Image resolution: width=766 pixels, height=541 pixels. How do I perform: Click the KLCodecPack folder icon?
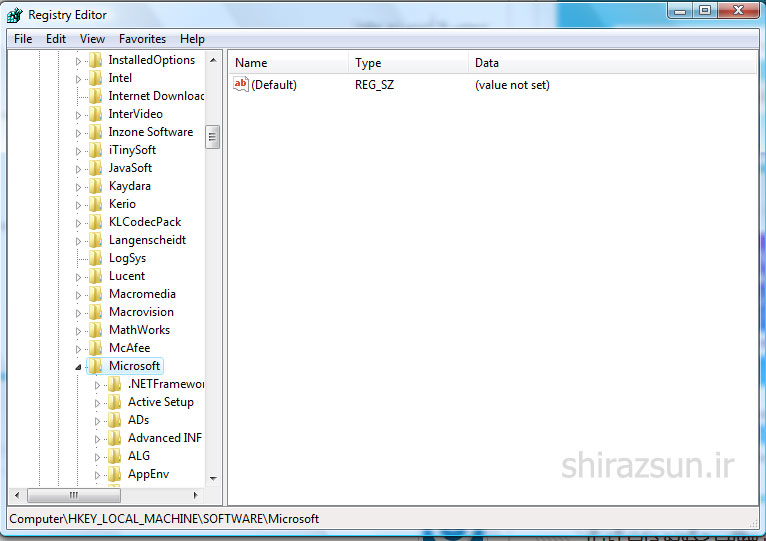pos(96,222)
